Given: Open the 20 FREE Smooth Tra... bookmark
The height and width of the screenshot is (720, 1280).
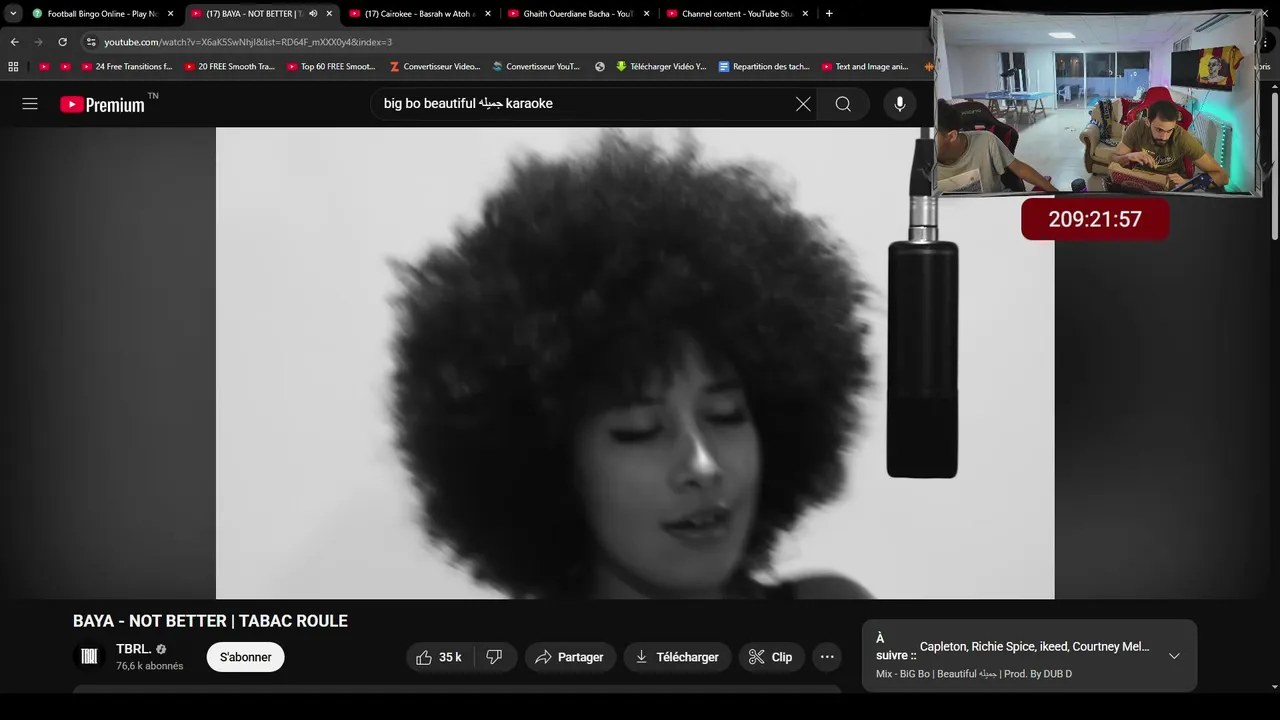Looking at the screenshot, I should (230, 67).
